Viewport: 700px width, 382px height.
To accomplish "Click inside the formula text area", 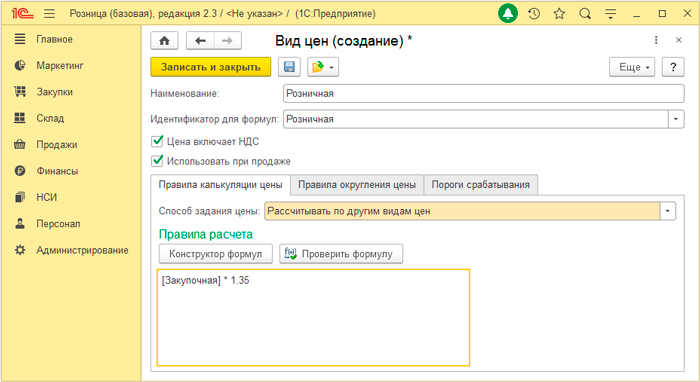I will point(313,317).
